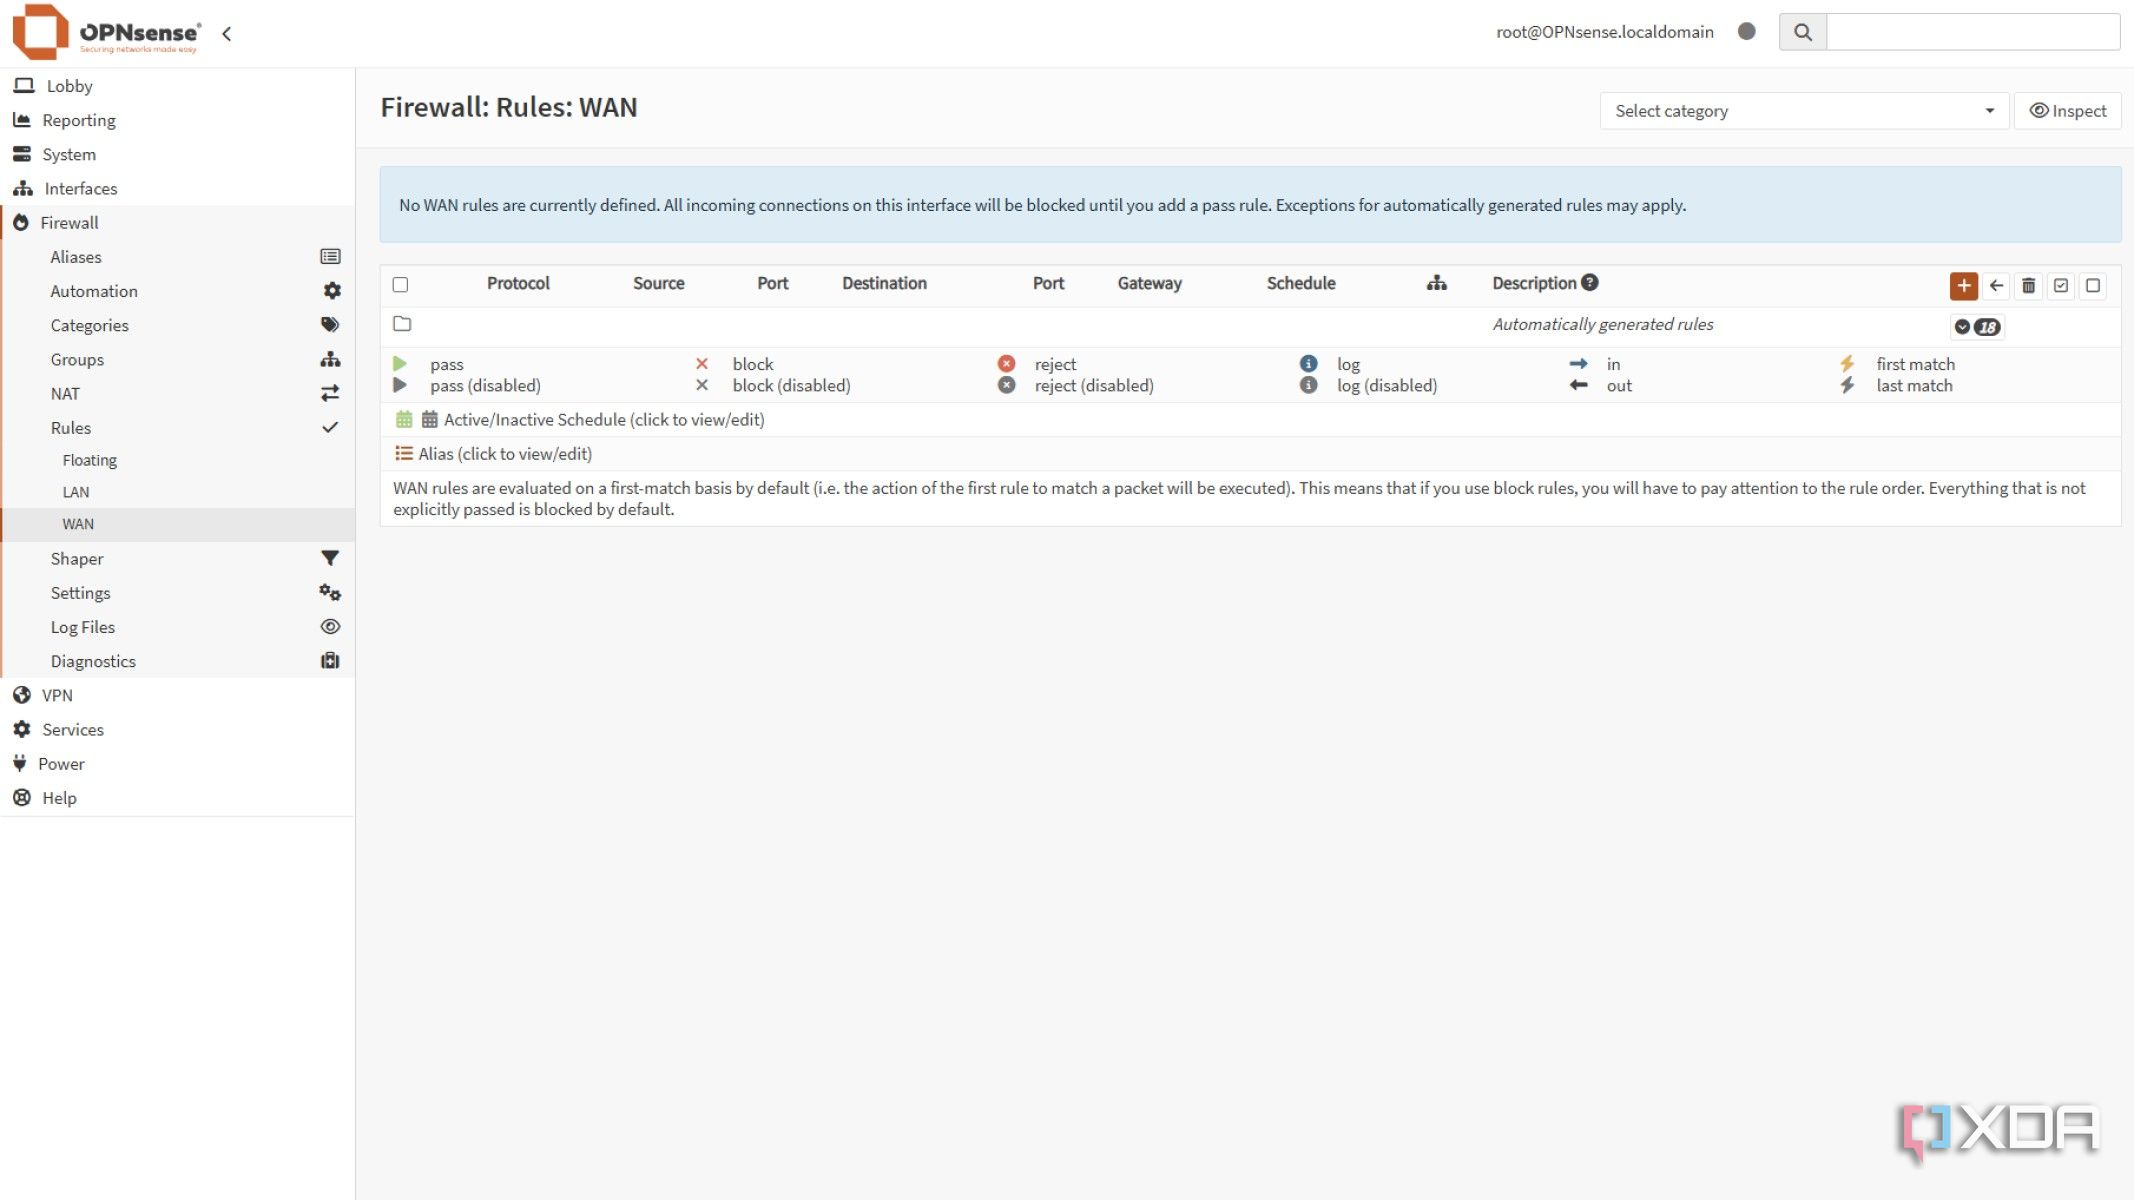
Task: Open Firewall Log Files section
Action: [x=83, y=627]
